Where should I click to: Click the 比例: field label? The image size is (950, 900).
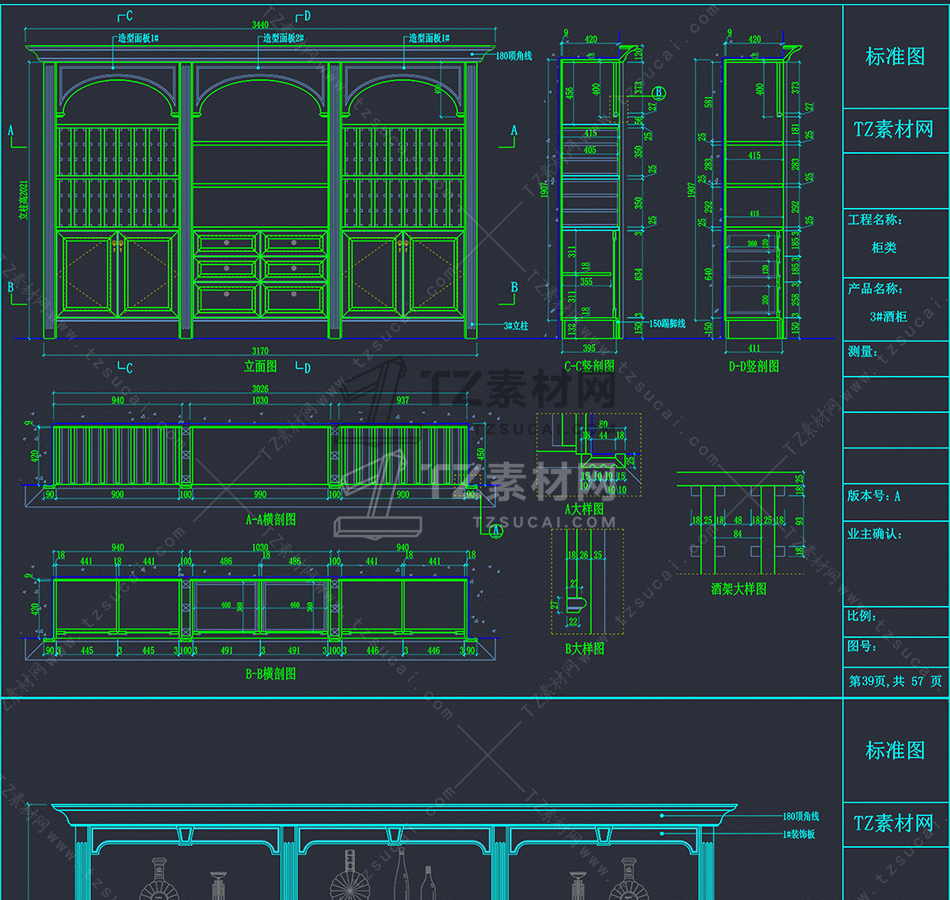(x=862, y=616)
